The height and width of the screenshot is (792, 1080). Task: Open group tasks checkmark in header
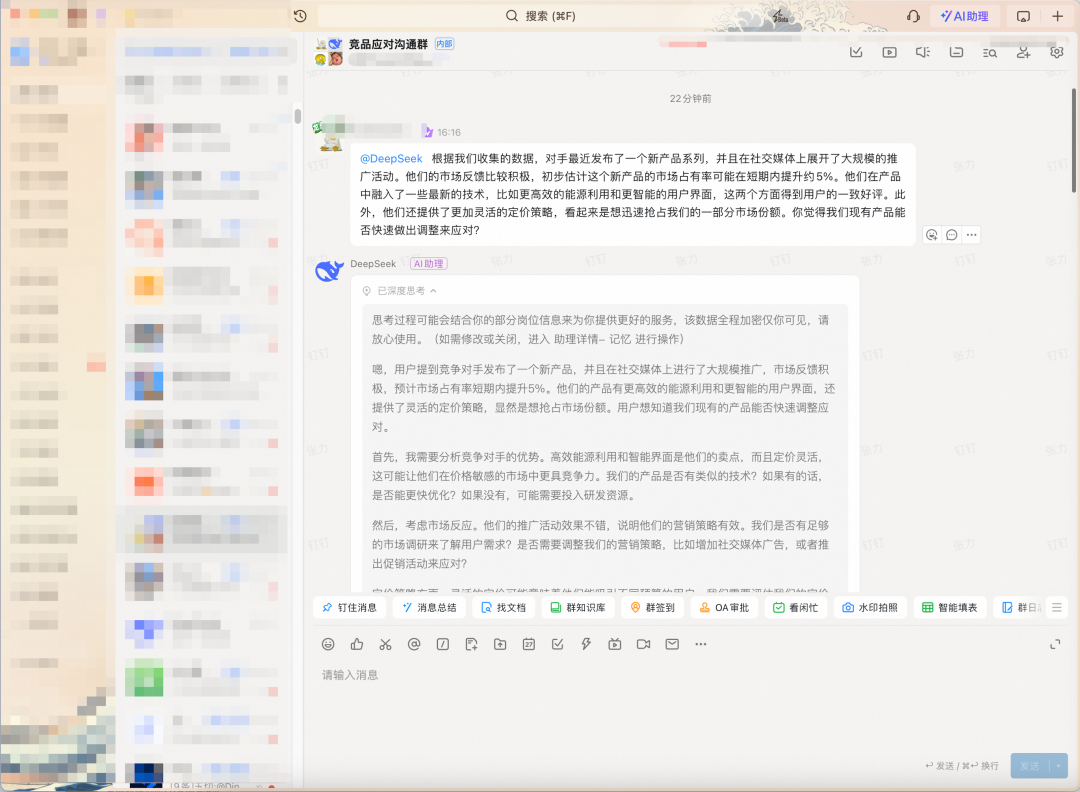[856, 52]
